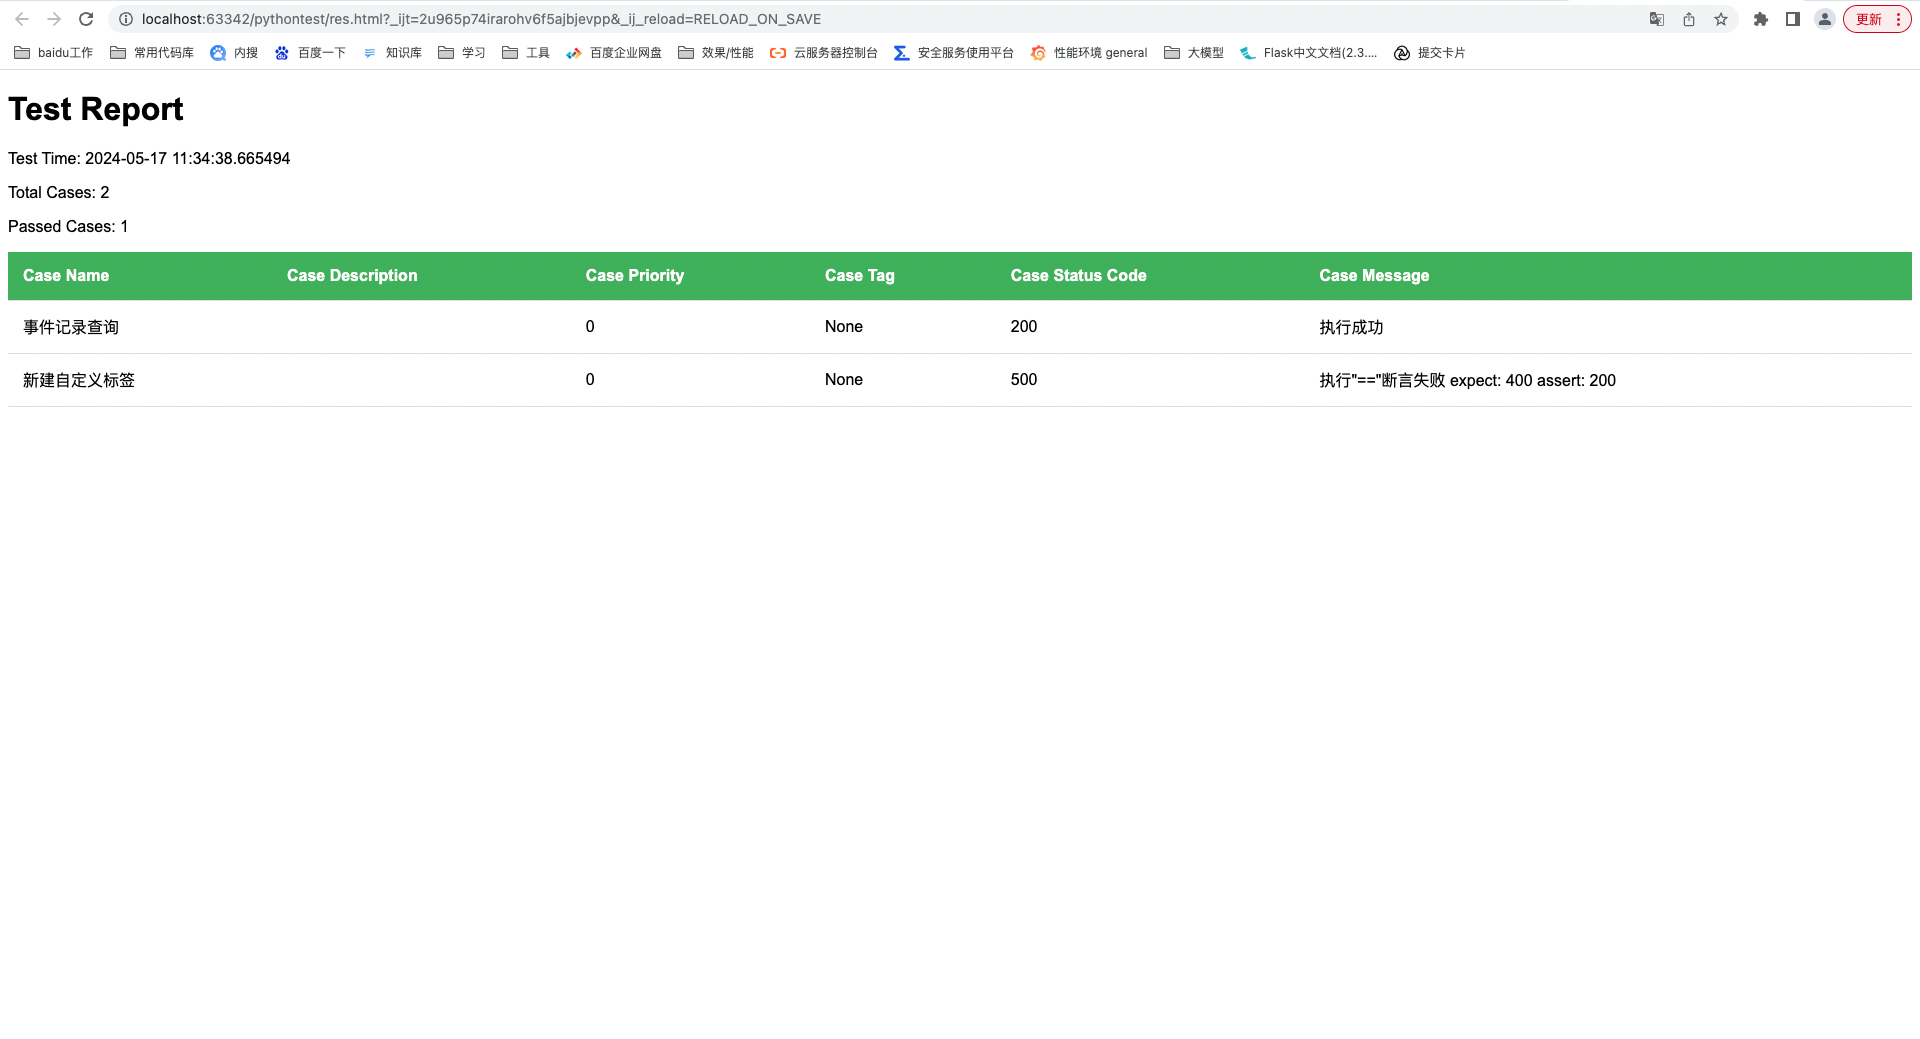Go back using the browser back arrow

[22, 19]
